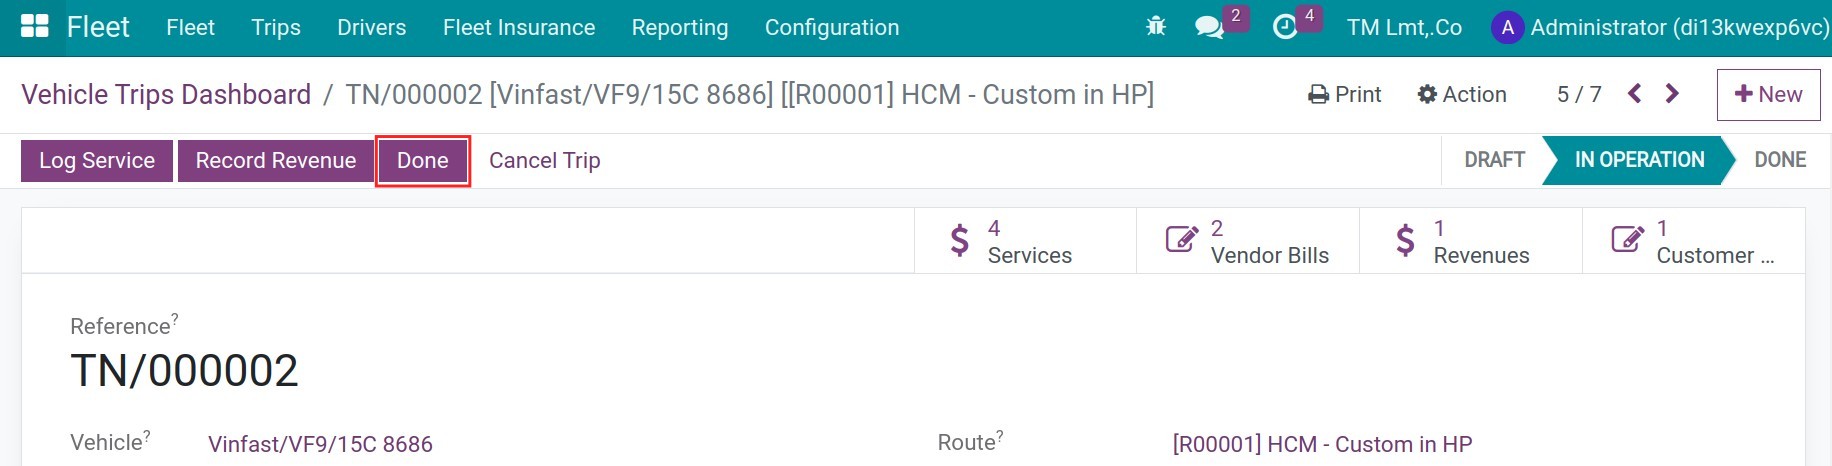The height and width of the screenshot is (466, 1832).
Task: Open the conversations chat icon
Action: tap(1209, 27)
